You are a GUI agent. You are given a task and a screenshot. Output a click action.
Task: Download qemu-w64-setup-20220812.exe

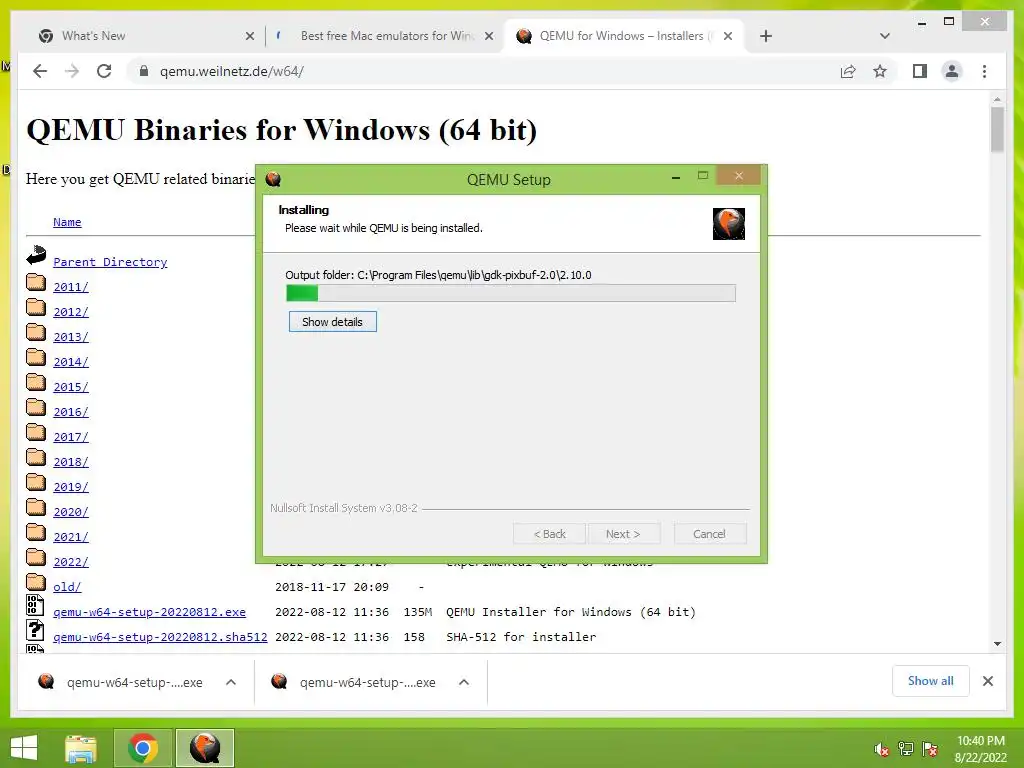[150, 612]
